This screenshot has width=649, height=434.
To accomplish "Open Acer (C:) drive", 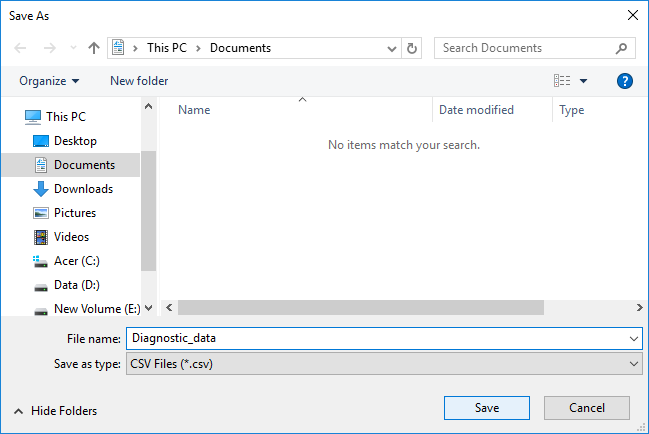I will [x=66, y=261].
